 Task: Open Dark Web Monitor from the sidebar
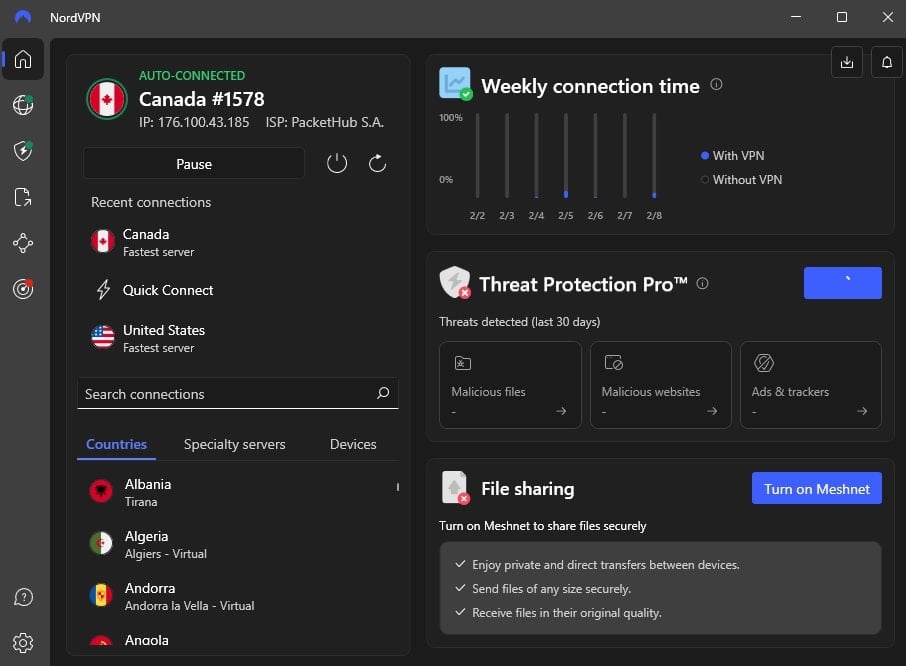(22, 289)
